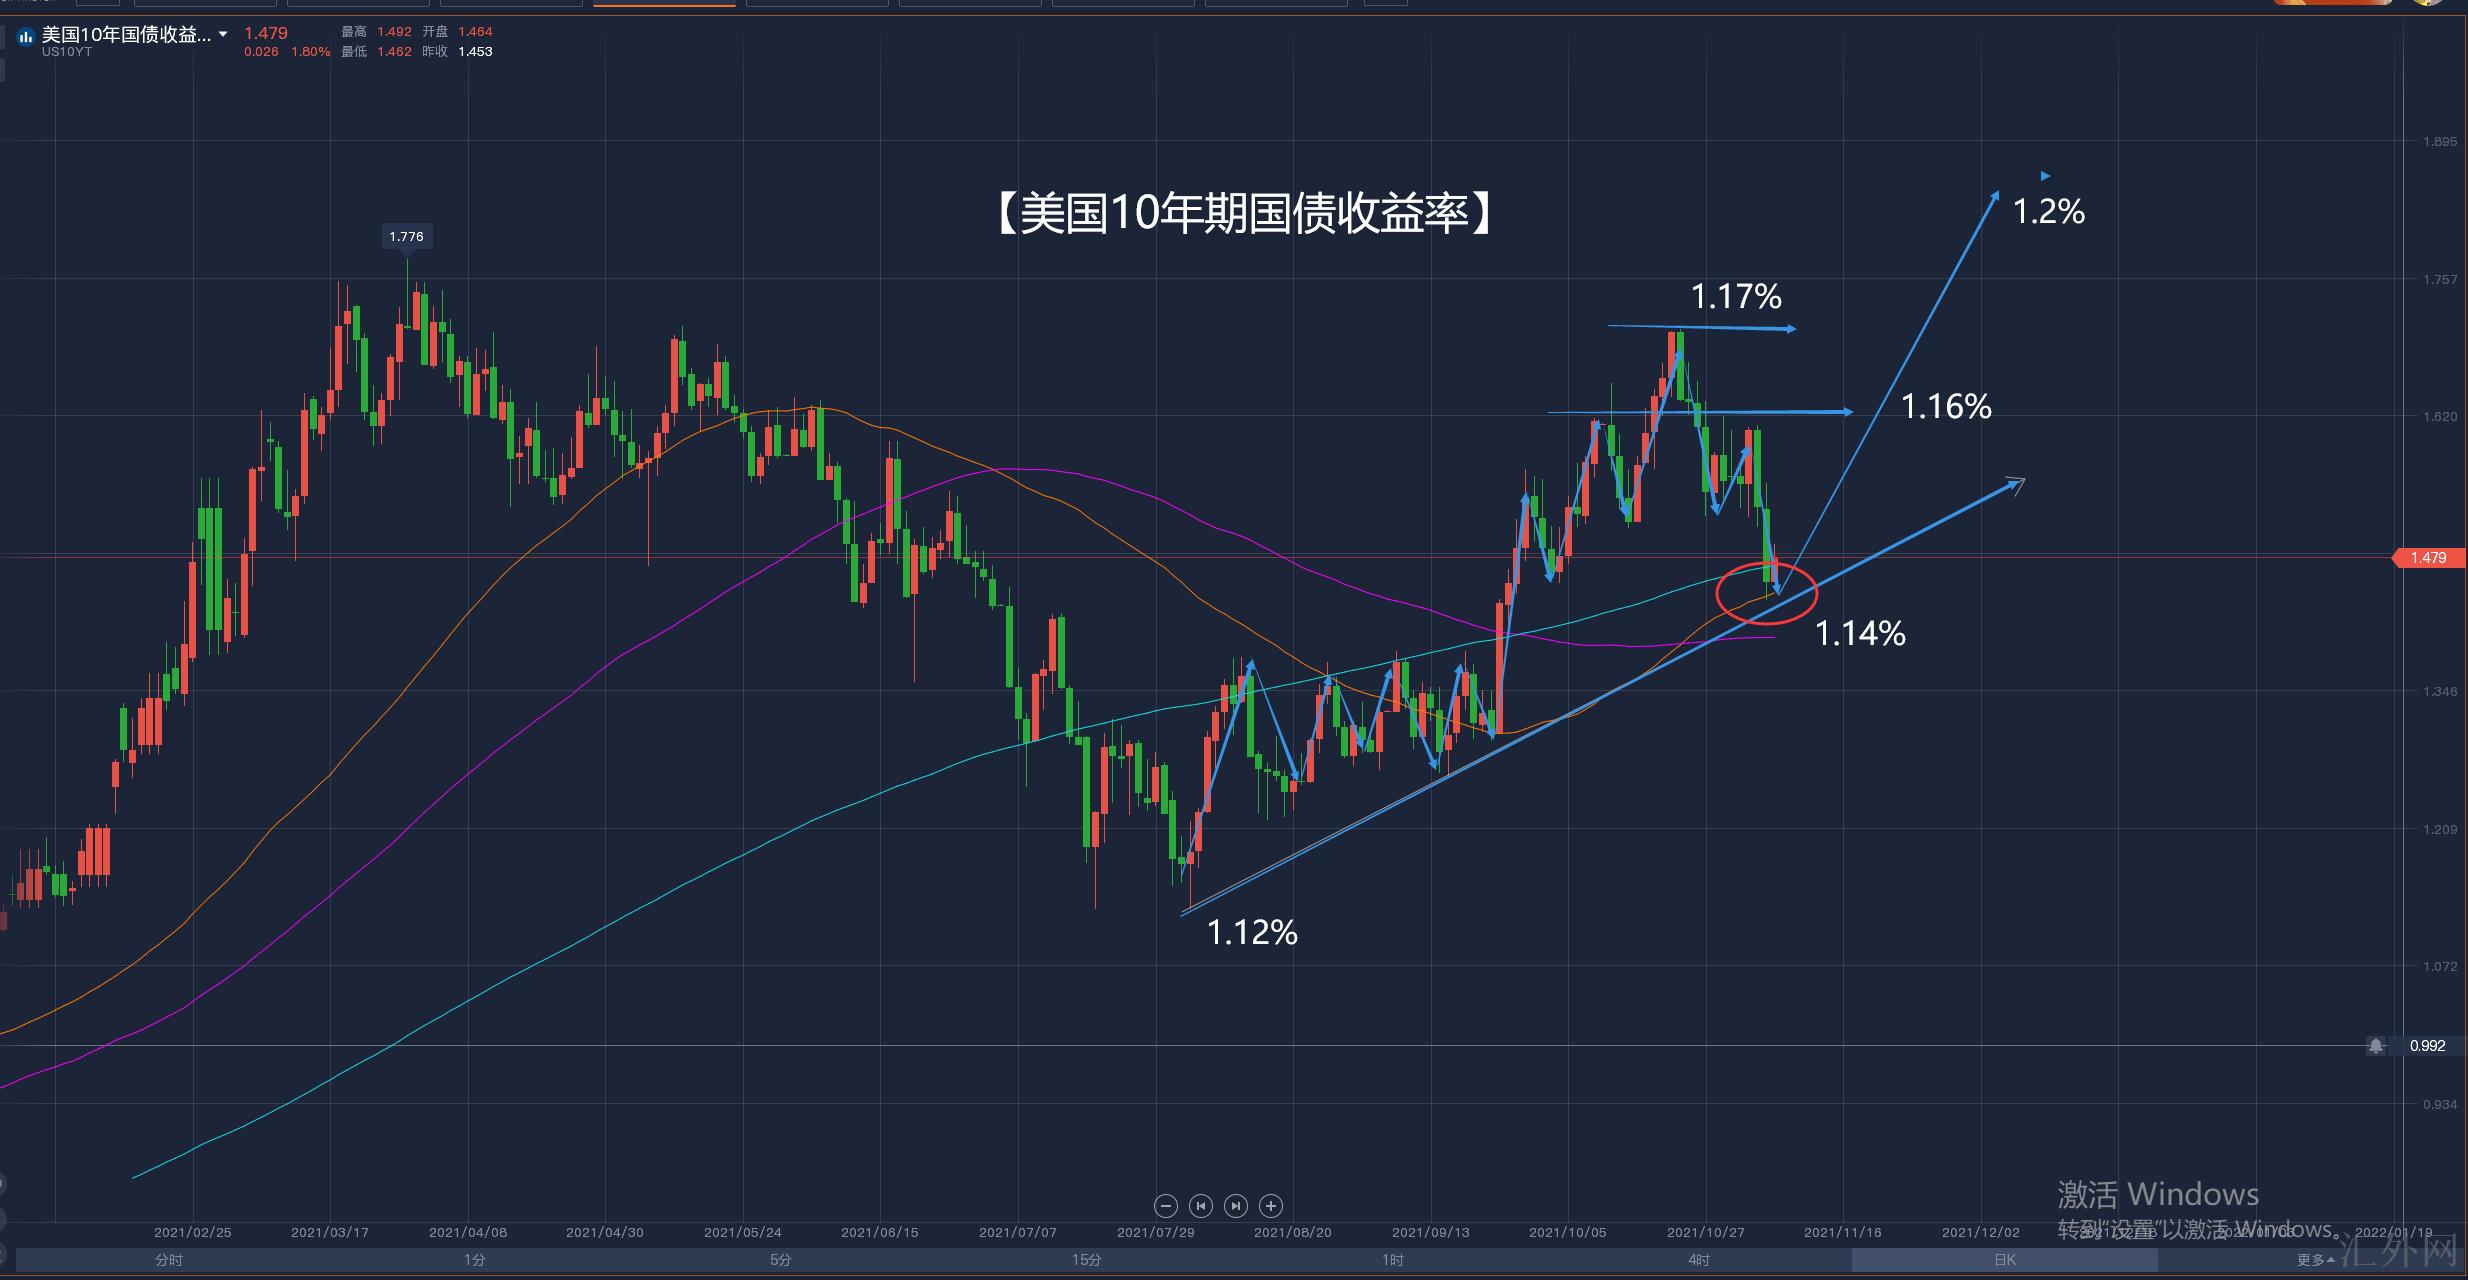Jump to earliest chart data icon
The width and height of the screenshot is (2468, 1280).
(1201, 1206)
